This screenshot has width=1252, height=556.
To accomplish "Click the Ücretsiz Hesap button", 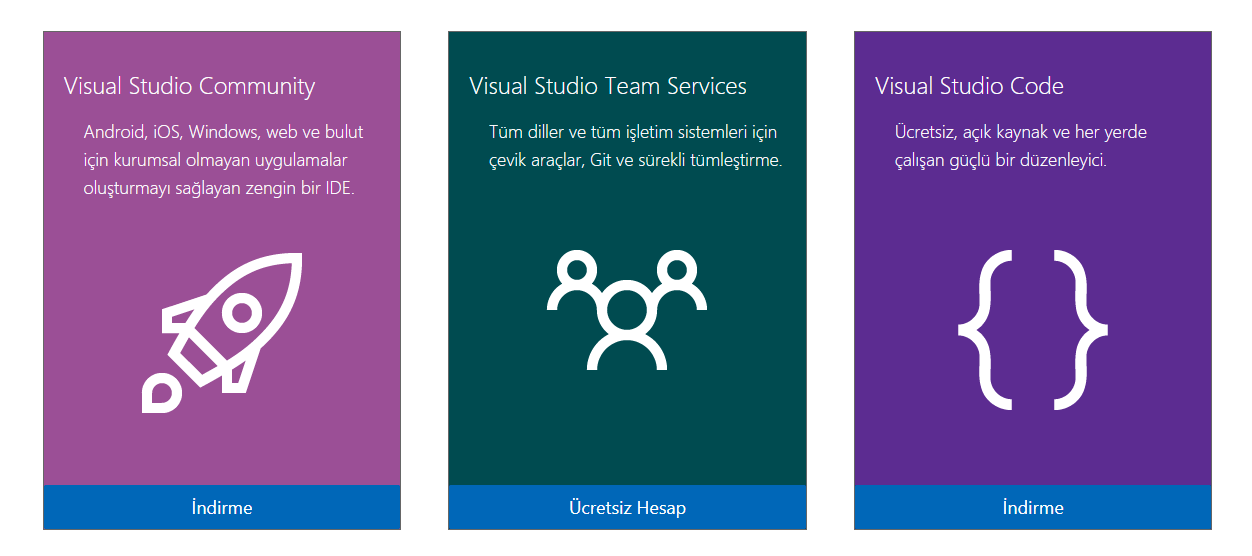I will pyautogui.click(x=627, y=507).
